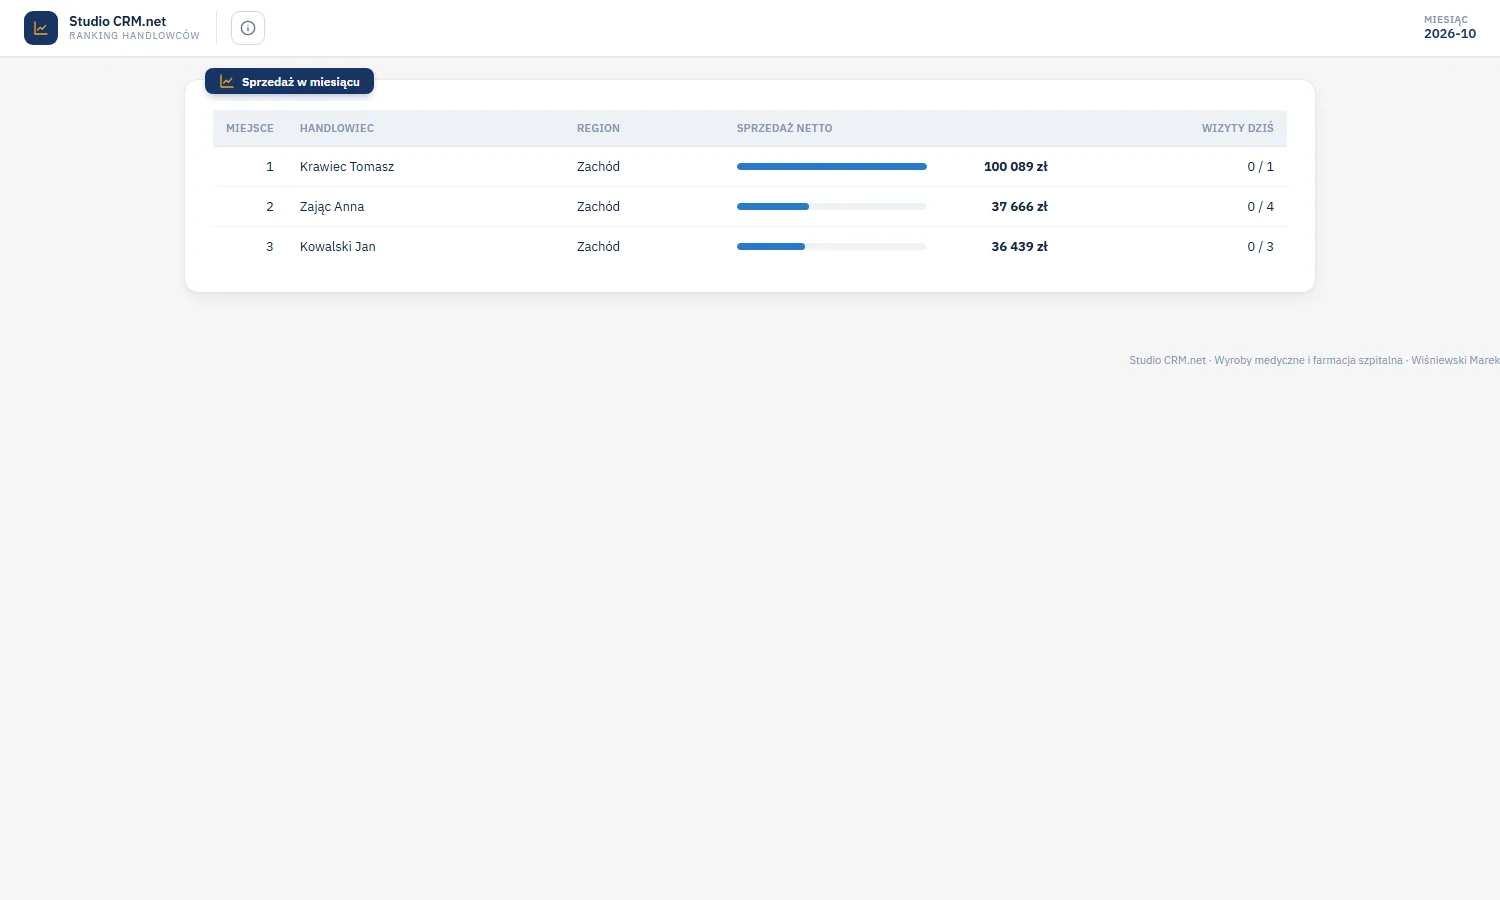Click the month value 2026-10
Screen dimensions: 1500x900
pyautogui.click(x=1450, y=34)
